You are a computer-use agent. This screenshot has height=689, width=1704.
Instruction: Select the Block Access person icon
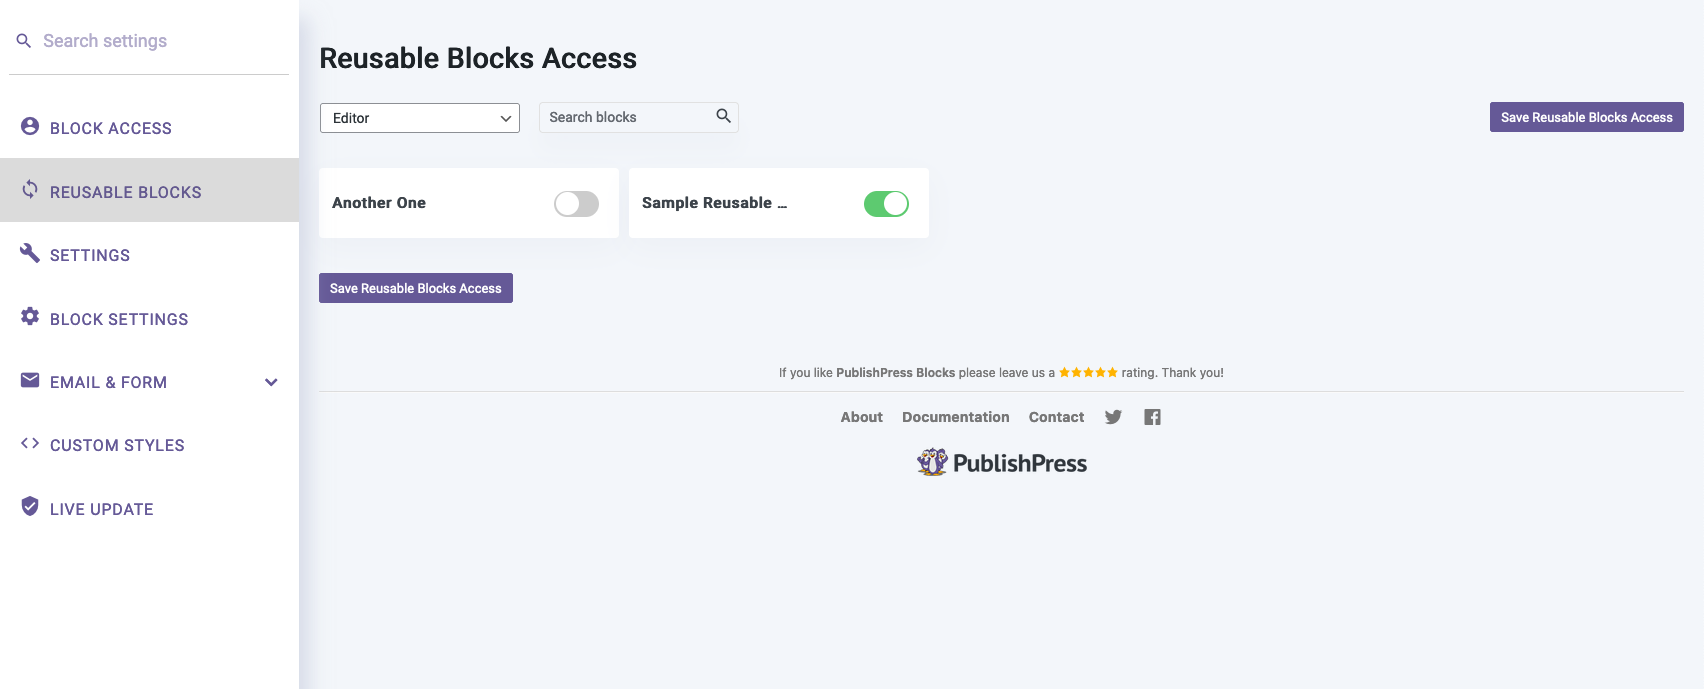tap(29, 128)
